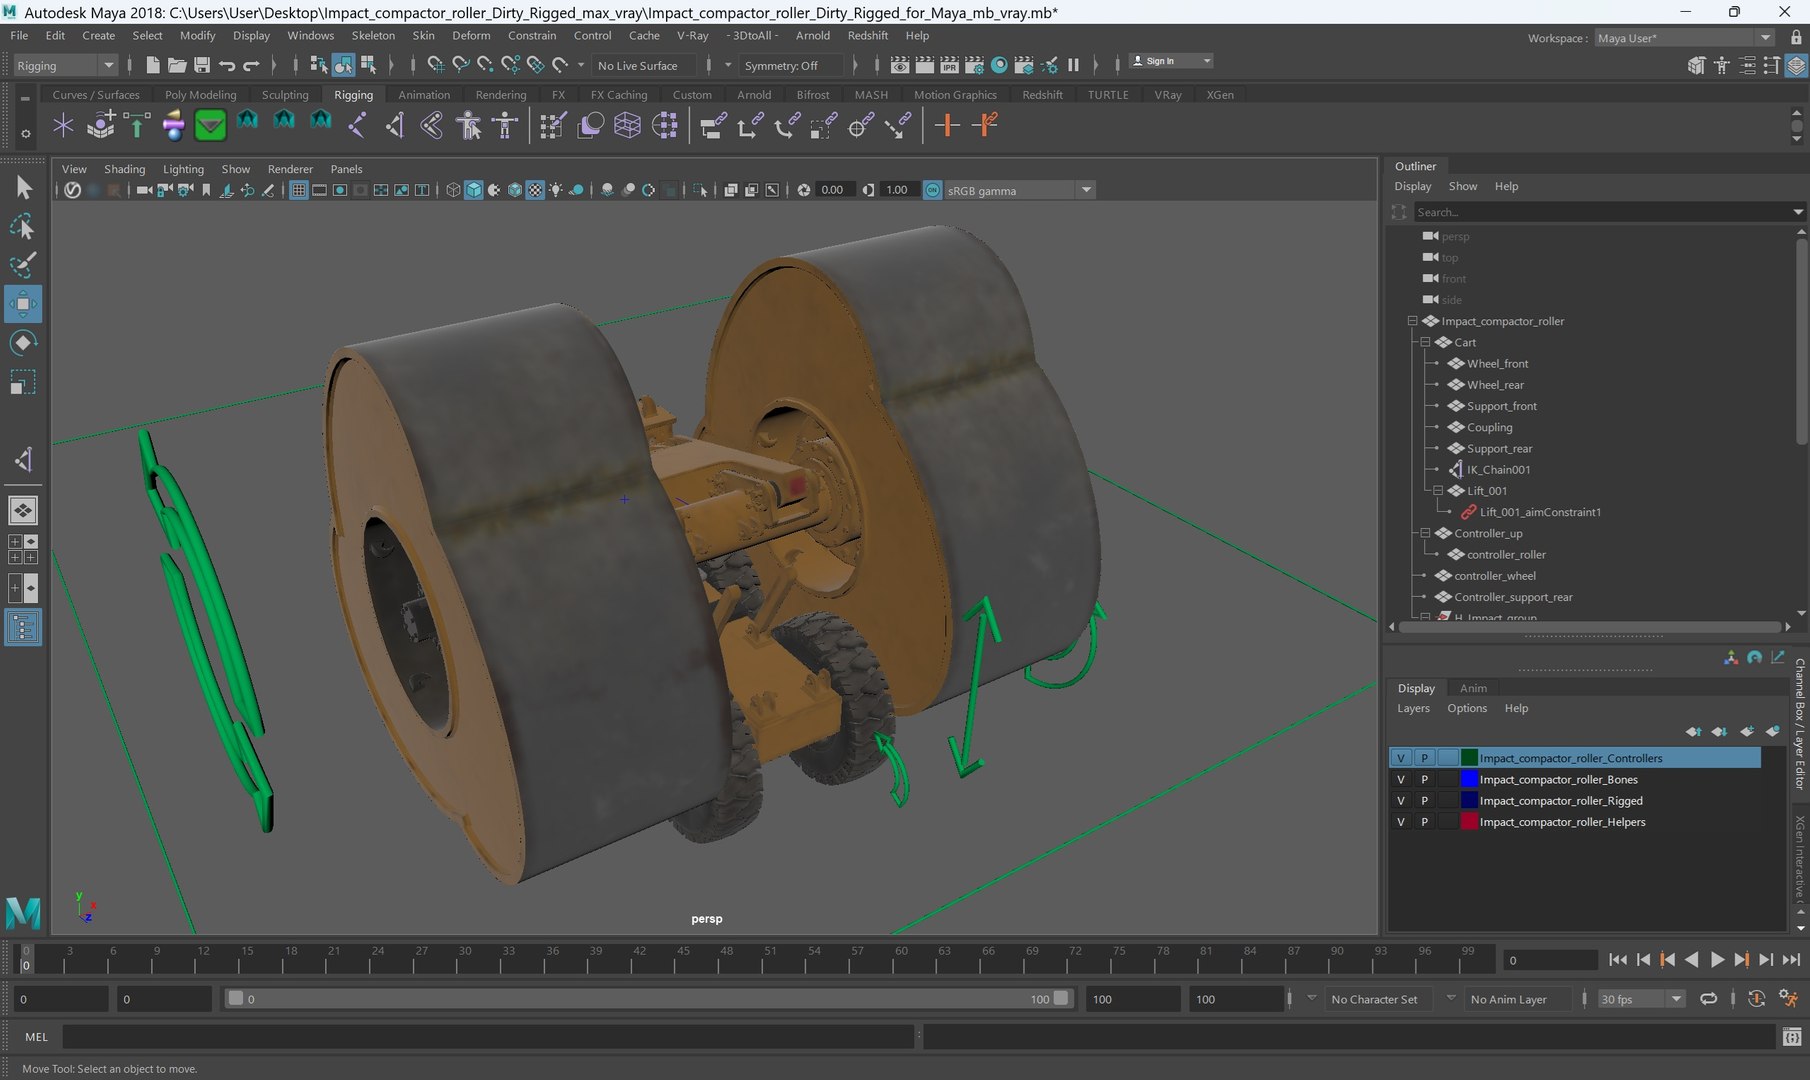Activate the Rotate tool

23,343
